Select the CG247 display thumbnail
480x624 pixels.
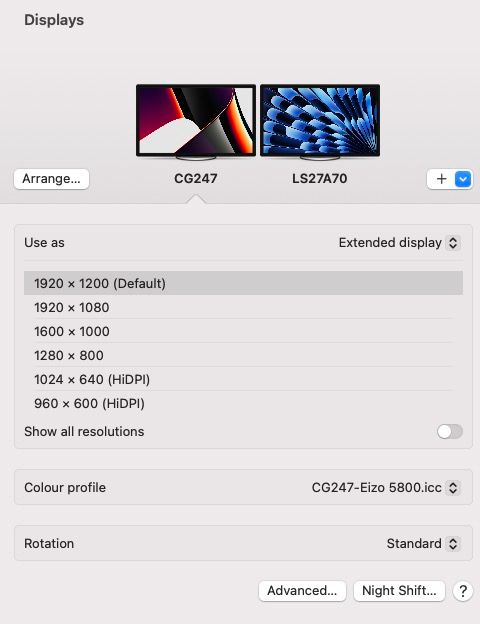pyautogui.click(x=196, y=121)
